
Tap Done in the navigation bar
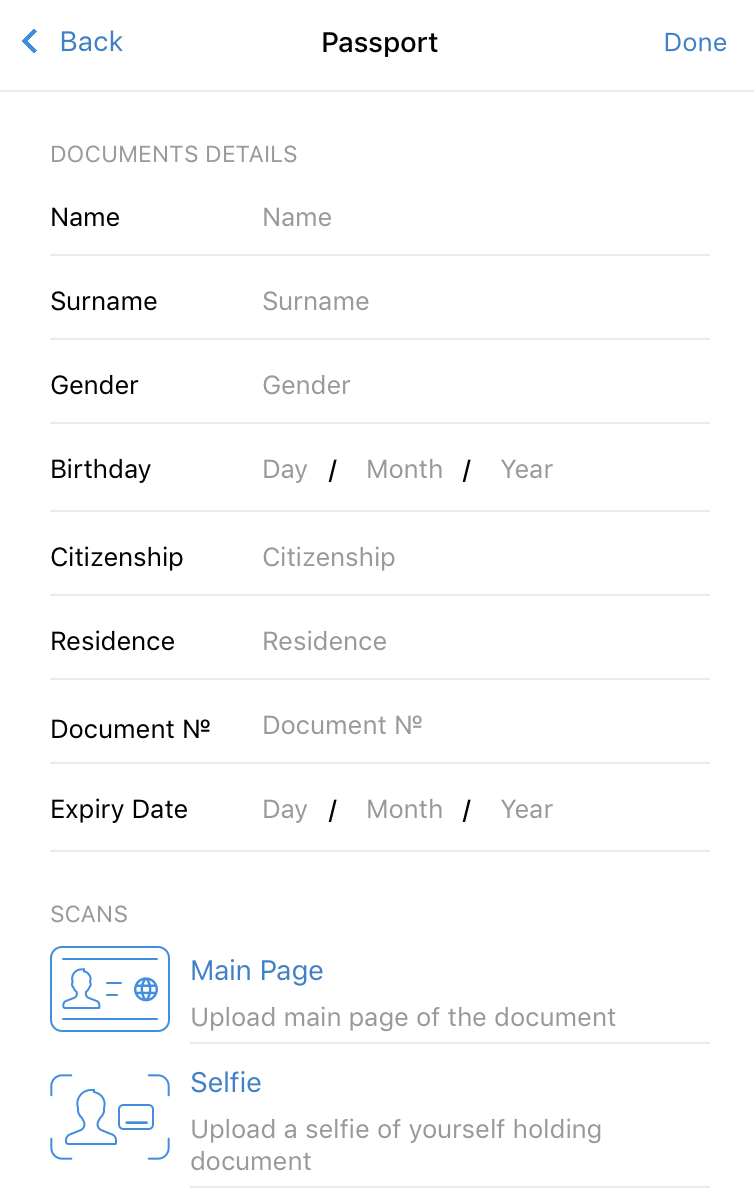pyautogui.click(x=695, y=42)
